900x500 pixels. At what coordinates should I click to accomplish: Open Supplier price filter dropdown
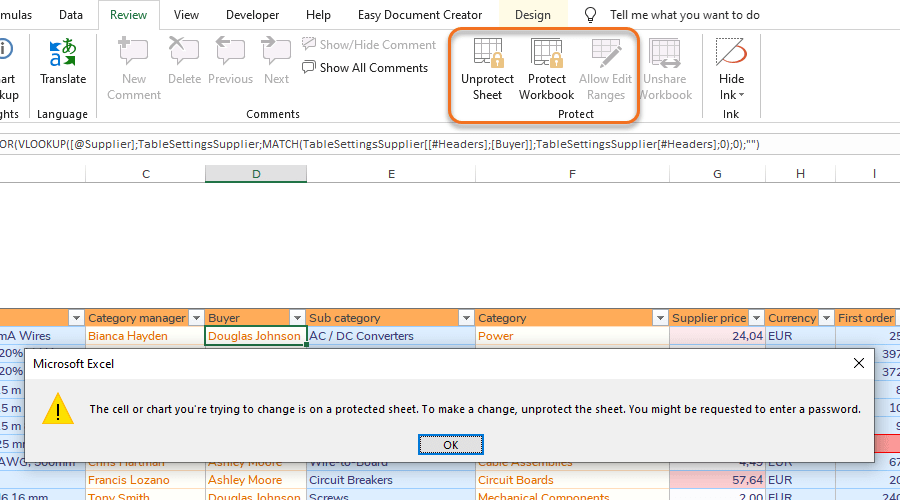pos(757,318)
